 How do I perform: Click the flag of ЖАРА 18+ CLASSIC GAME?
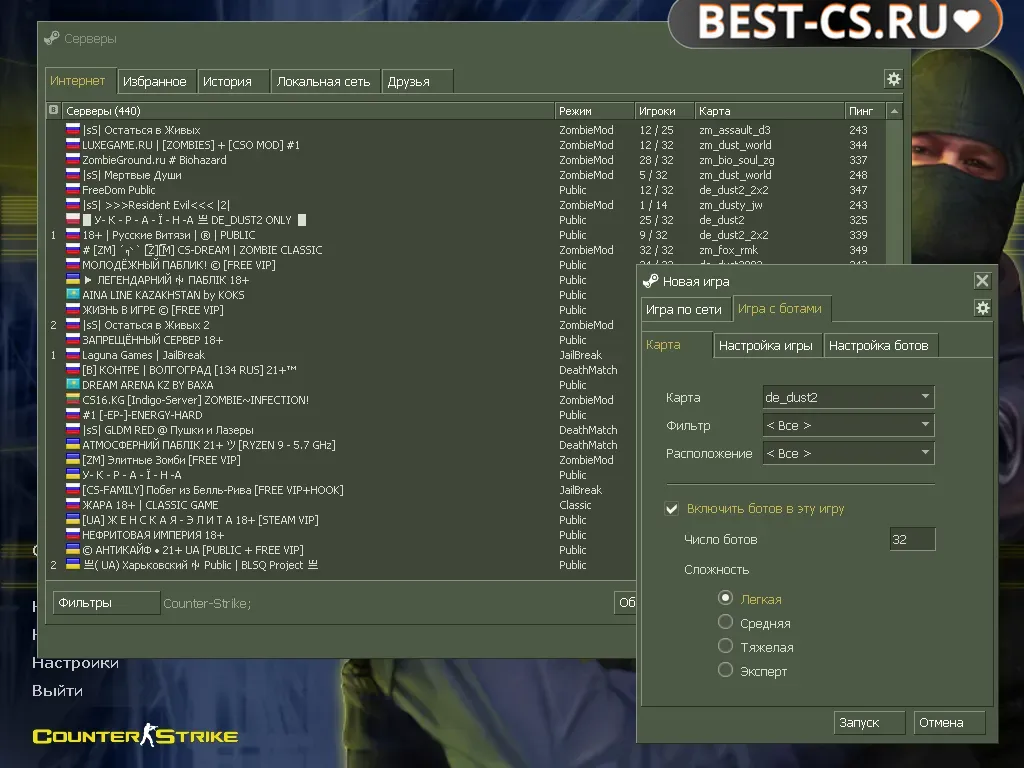pyautogui.click(x=72, y=505)
